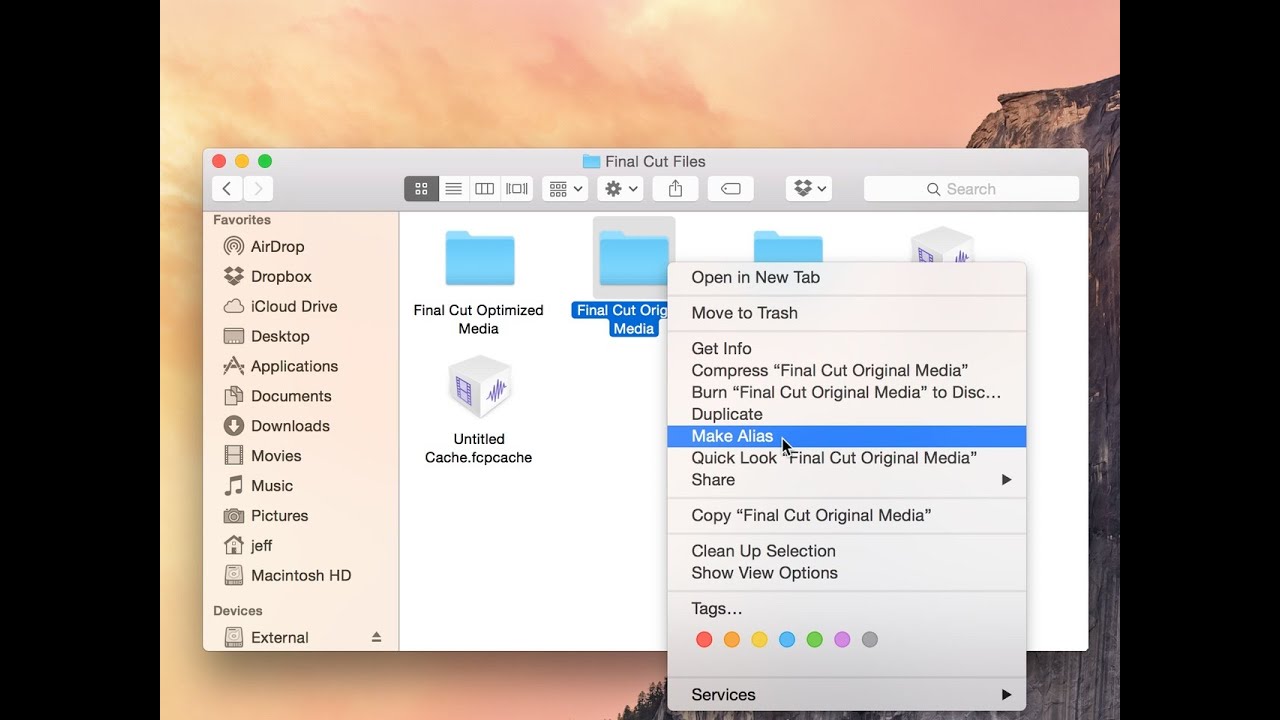Click in the Search field
The image size is (1280, 720).
[971, 189]
